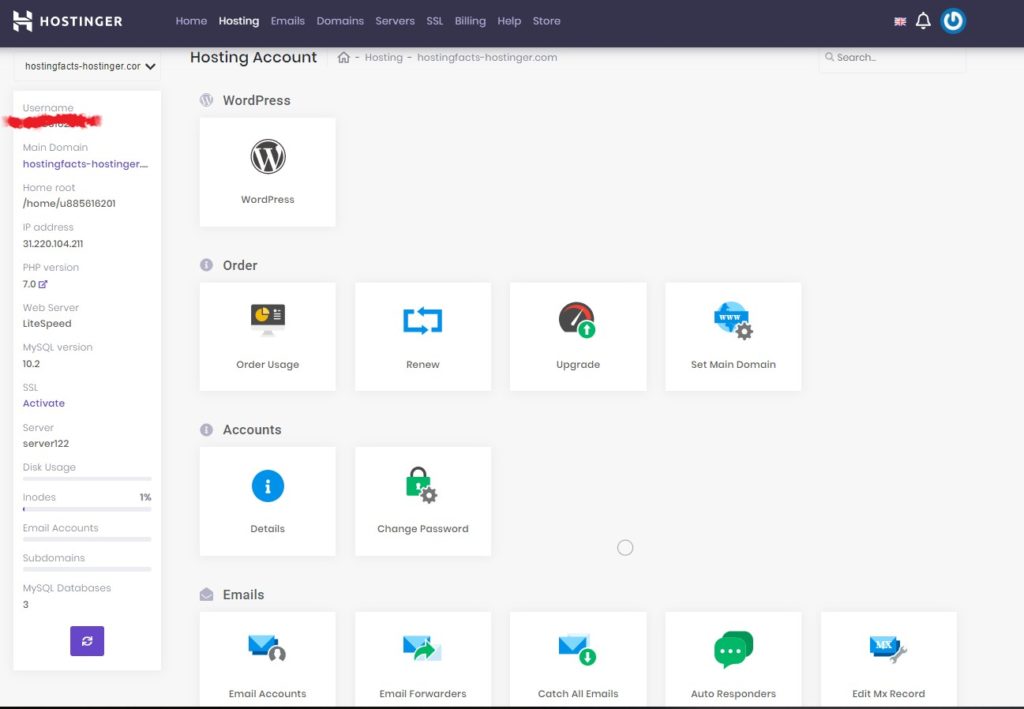Select the IP address 31.220.104.211

tap(53, 244)
